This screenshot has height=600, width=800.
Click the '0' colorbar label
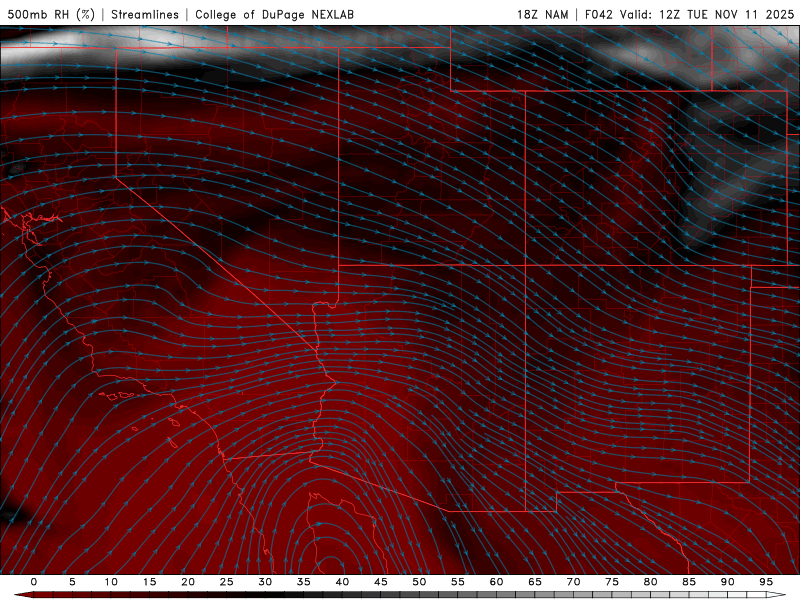coord(34,582)
